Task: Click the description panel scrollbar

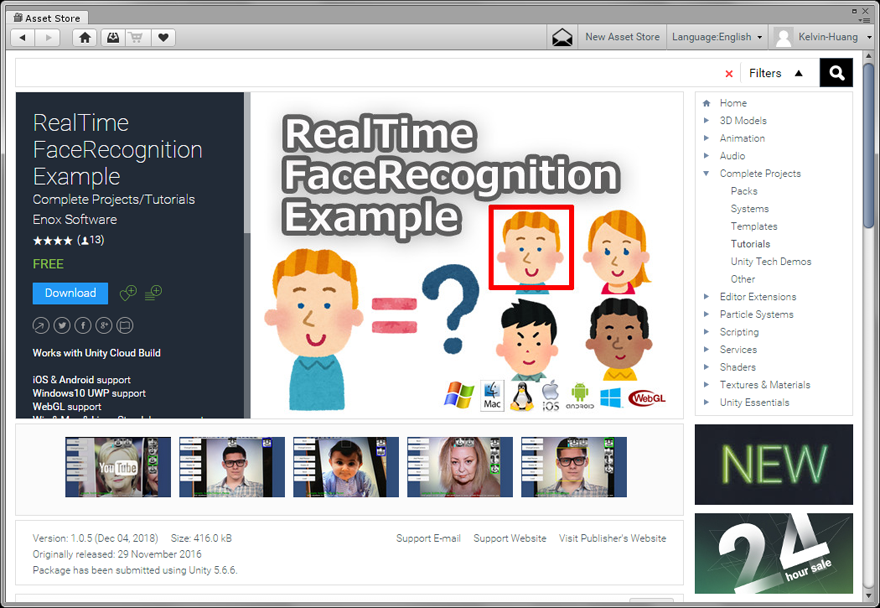Action: [x=247, y=163]
